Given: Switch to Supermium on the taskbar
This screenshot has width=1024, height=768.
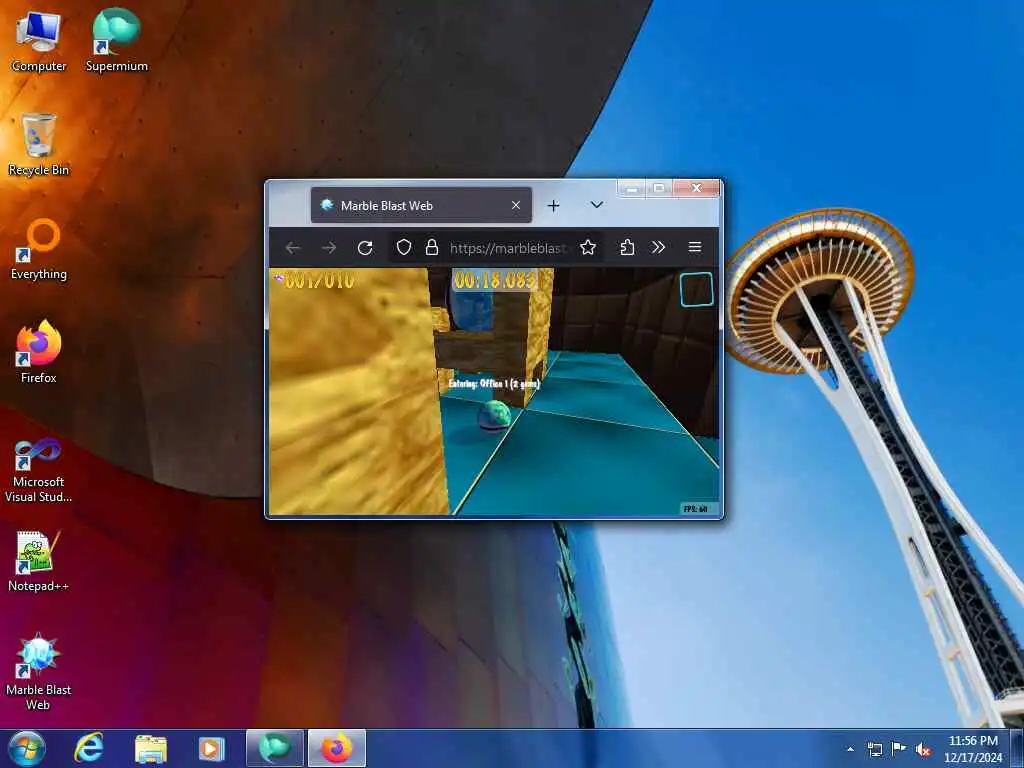Looking at the screenshot, I should [x=274, y=748].
